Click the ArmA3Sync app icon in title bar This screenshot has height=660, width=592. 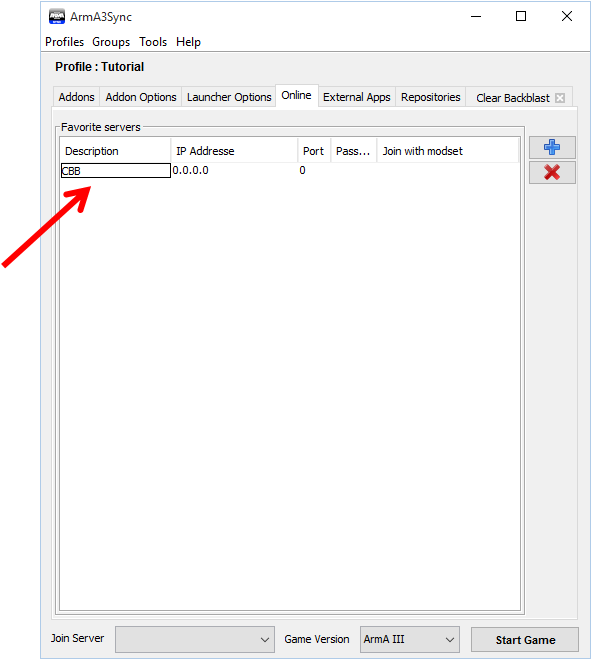pos(57,16)
